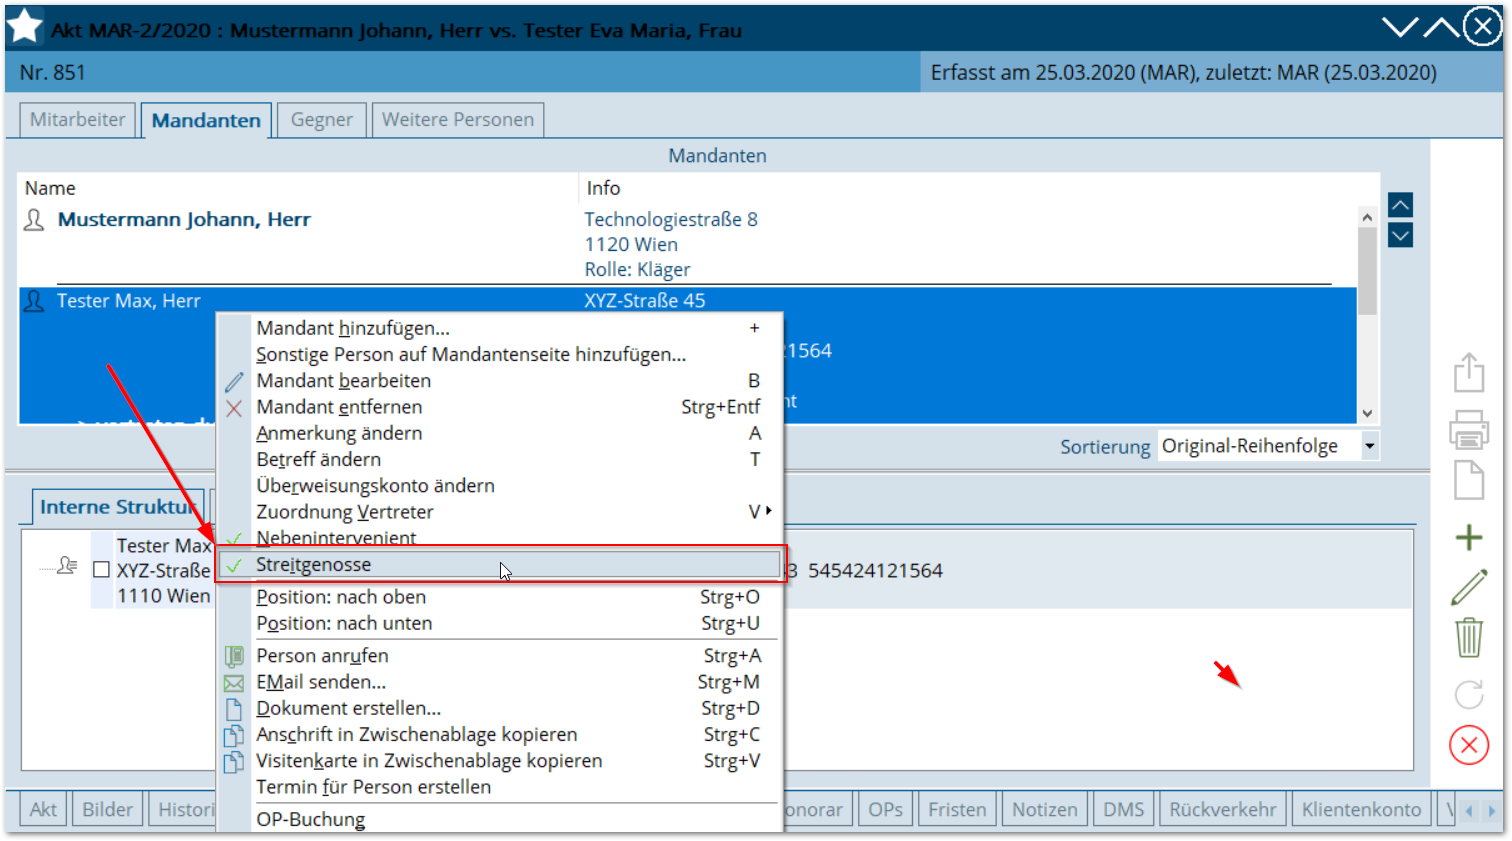Open the Interne Struktur tab
1512x841 pixels.
pyautogui.click(x=118, y=507)
